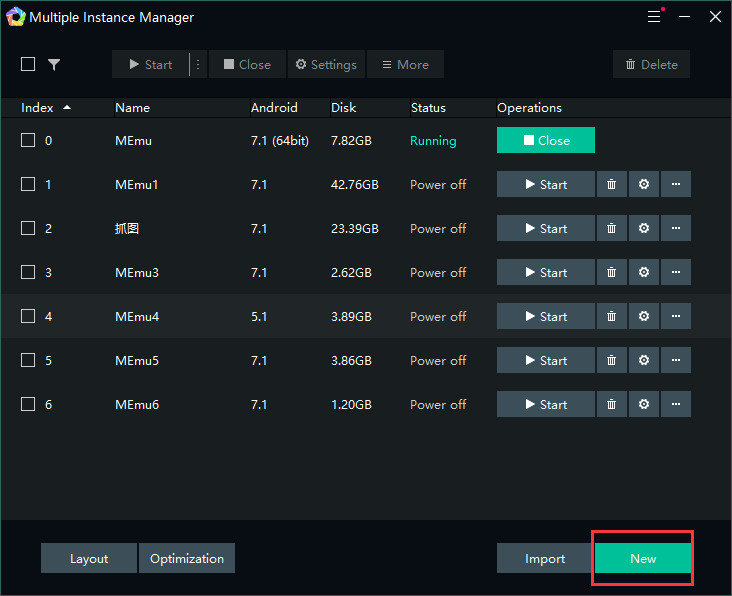Open the More toolbar menu
Viewport: 732px width, 596px height.
click(x=405, y=65)
